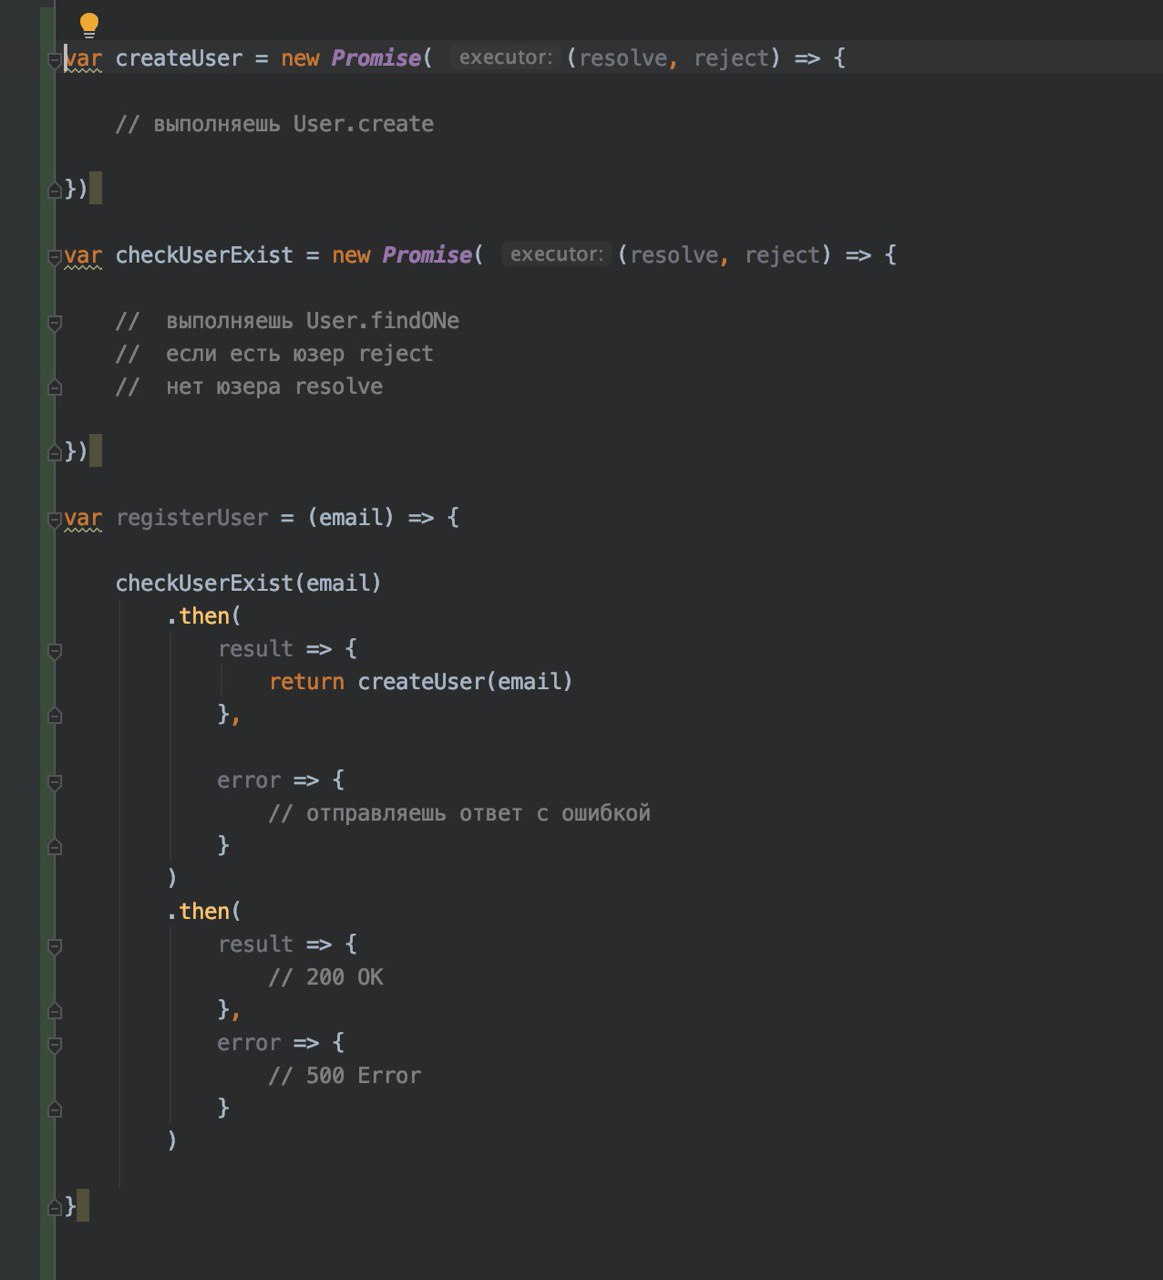The height and width of the screenshot is (1280, 1163).
Task: Click comment '// если есть юзер reject'
Action: (x=274, y=354)
